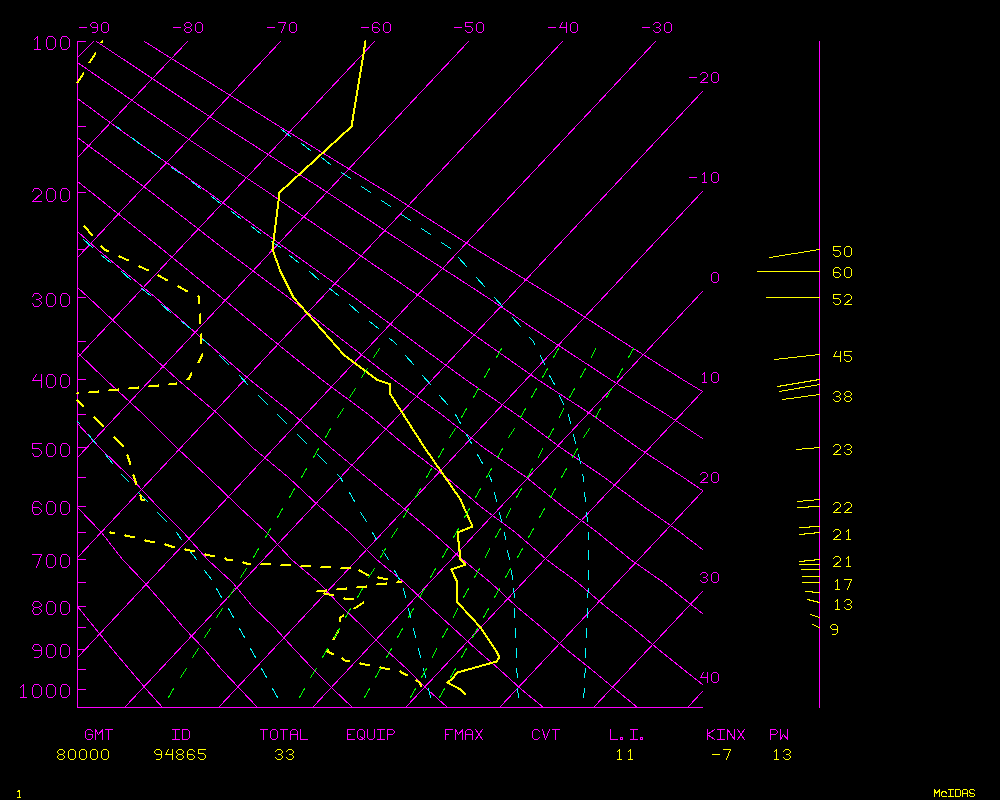Click the FMAX header label
The image size is (1000, 800).
464,735
